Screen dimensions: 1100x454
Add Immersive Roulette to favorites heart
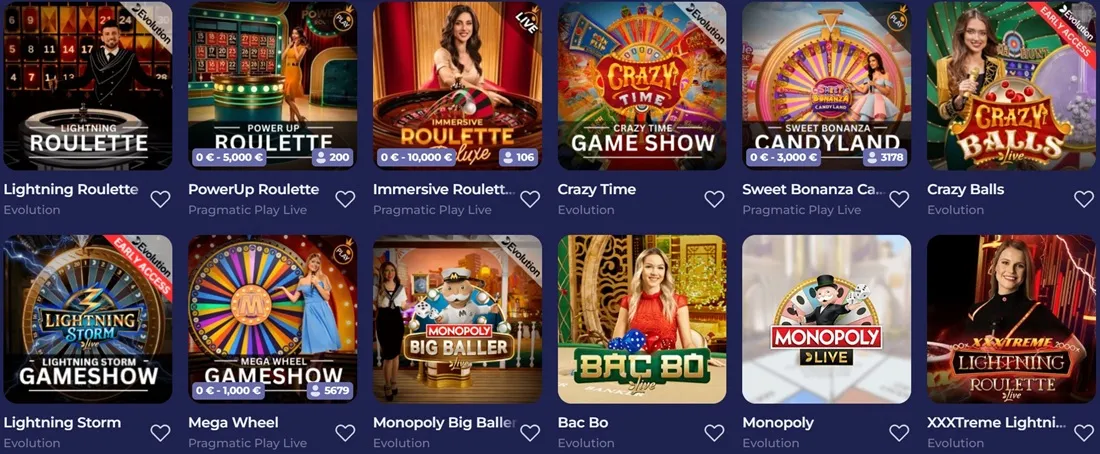[530, 199]
